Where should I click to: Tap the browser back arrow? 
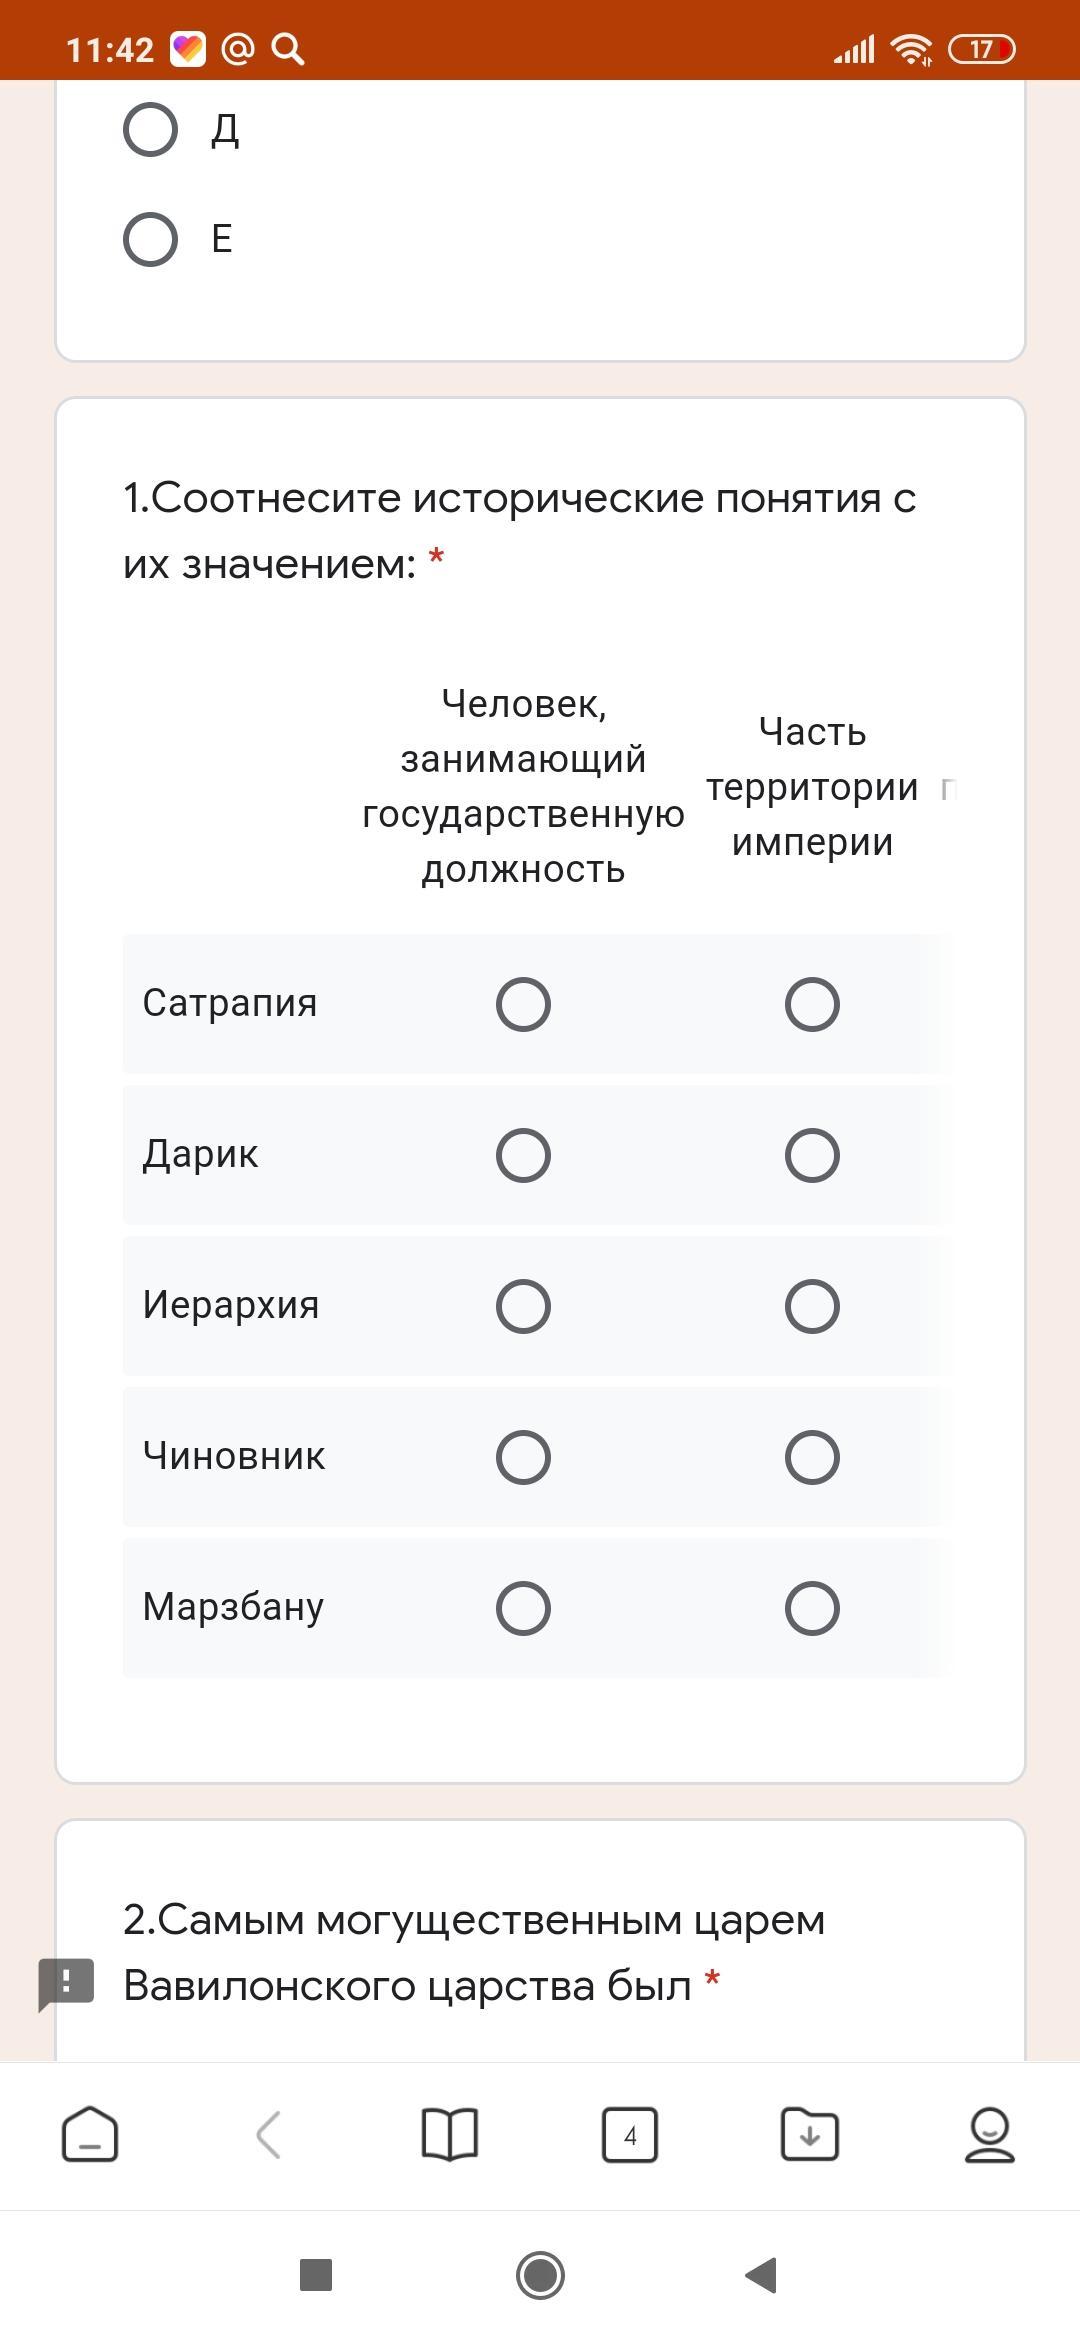pos(268,2134)
